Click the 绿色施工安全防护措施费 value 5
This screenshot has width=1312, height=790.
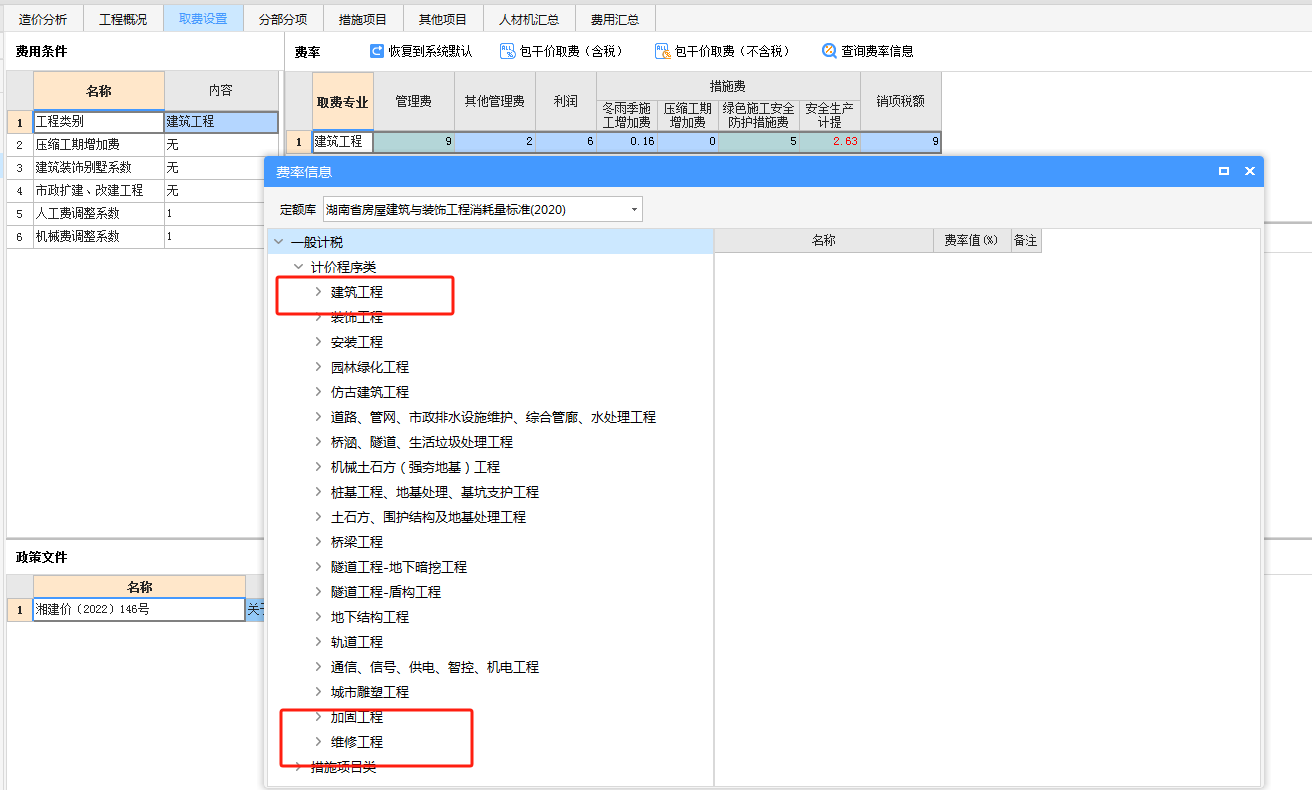[759, 142]
